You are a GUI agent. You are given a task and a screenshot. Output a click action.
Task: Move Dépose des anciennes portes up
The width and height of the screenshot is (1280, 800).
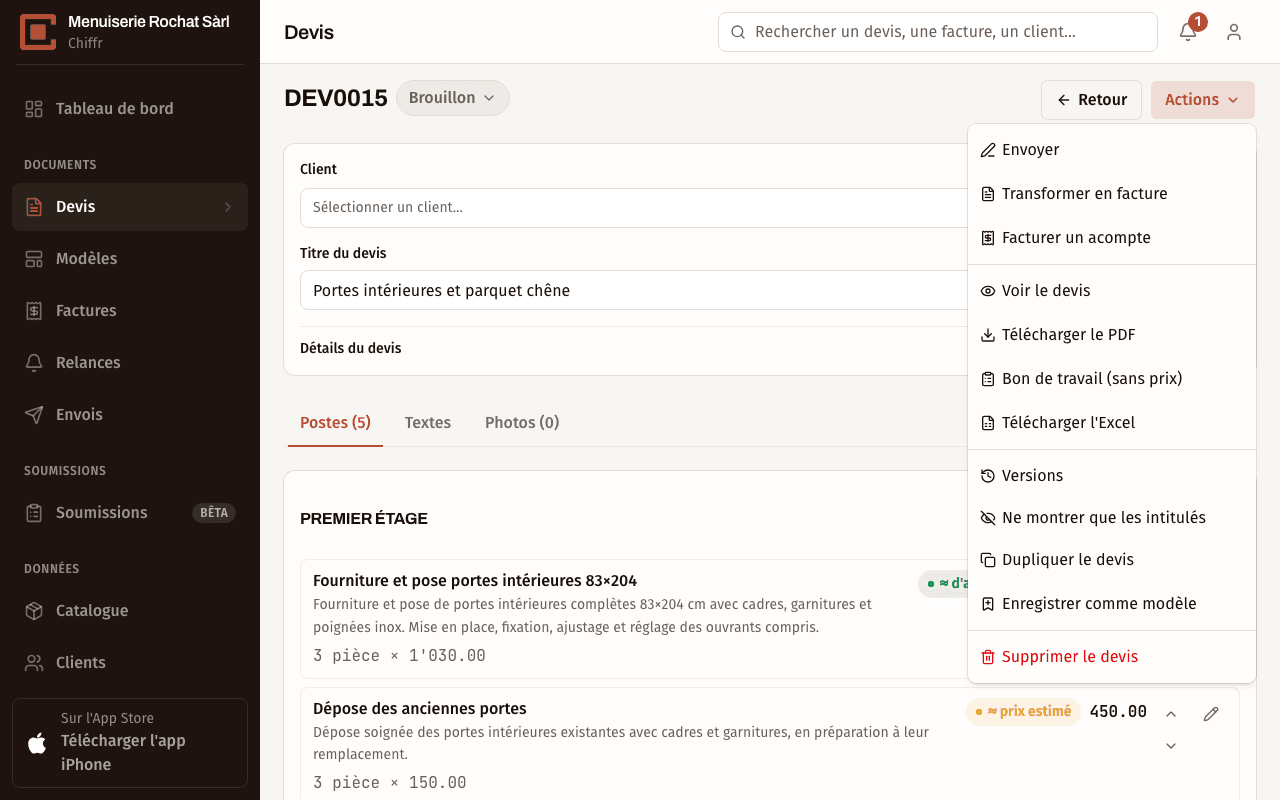coord(1171,714)
